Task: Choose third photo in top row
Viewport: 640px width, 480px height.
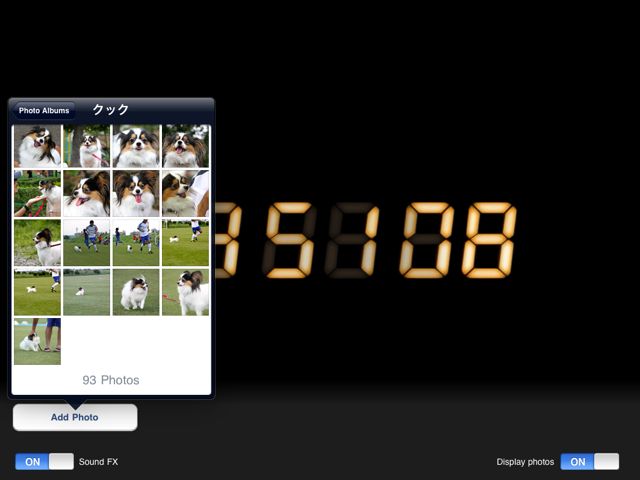Action: coord(136,146)
